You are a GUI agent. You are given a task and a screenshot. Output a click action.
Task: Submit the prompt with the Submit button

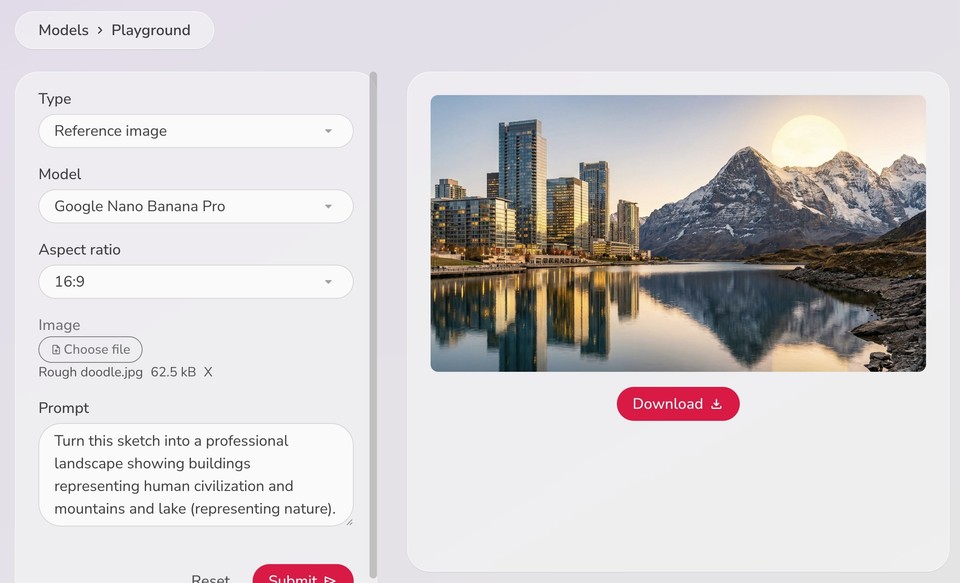tap(303, 576)
